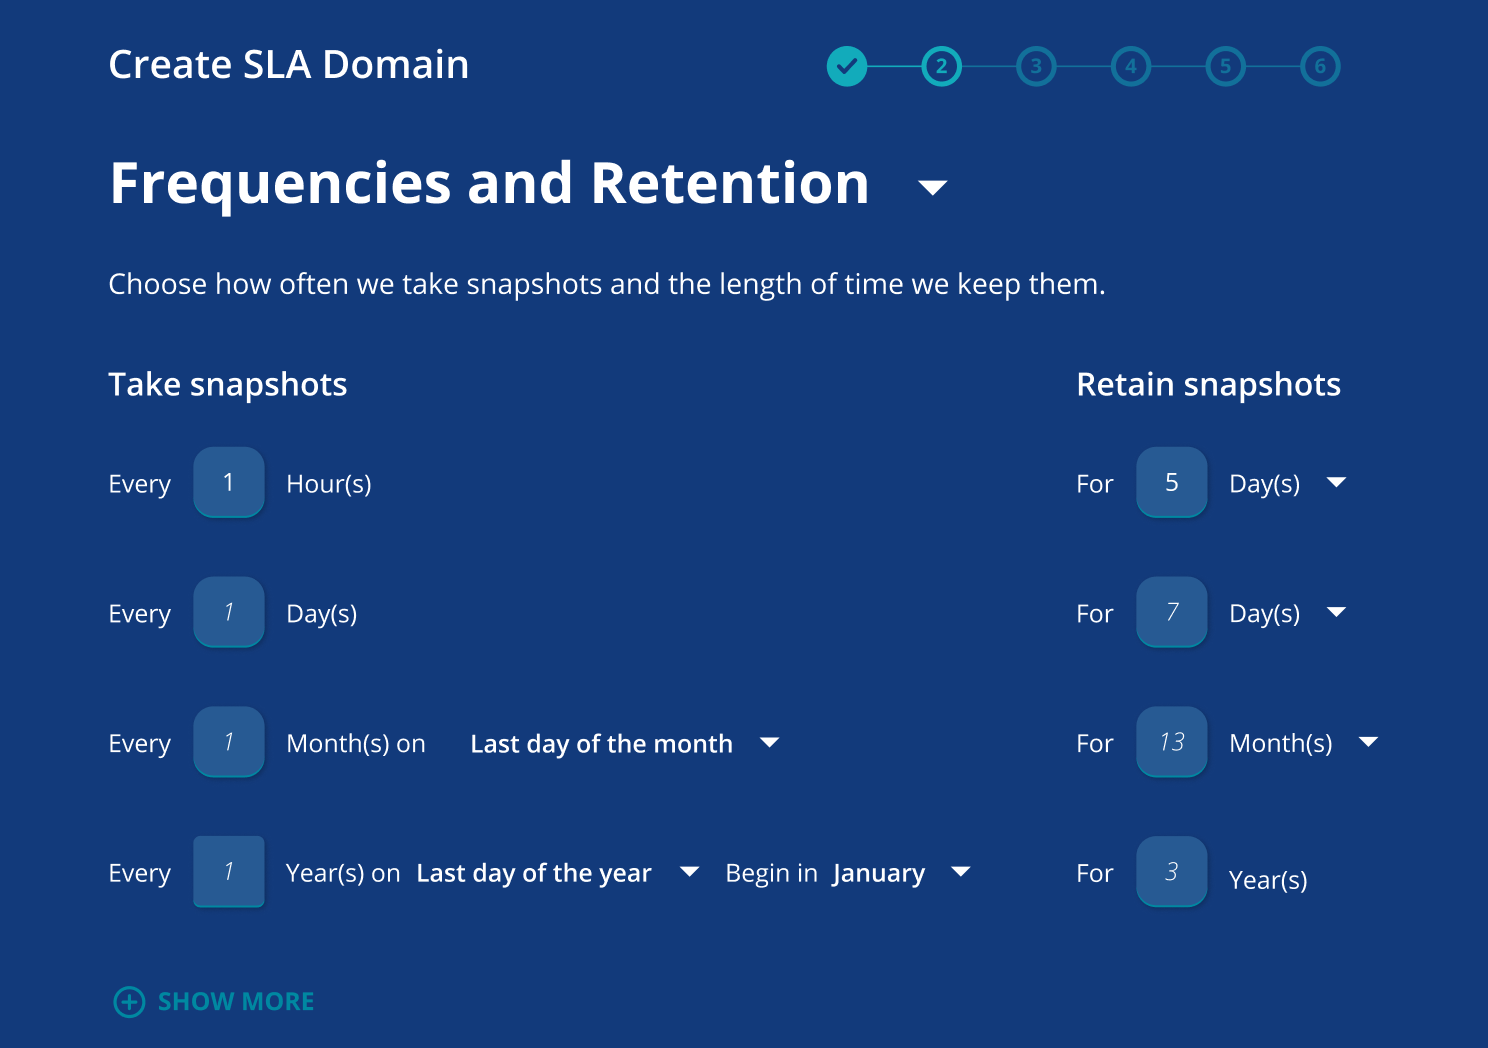1488x1048 pixels.
Task: Choose a different Begin in month from January
Action: 960,872
